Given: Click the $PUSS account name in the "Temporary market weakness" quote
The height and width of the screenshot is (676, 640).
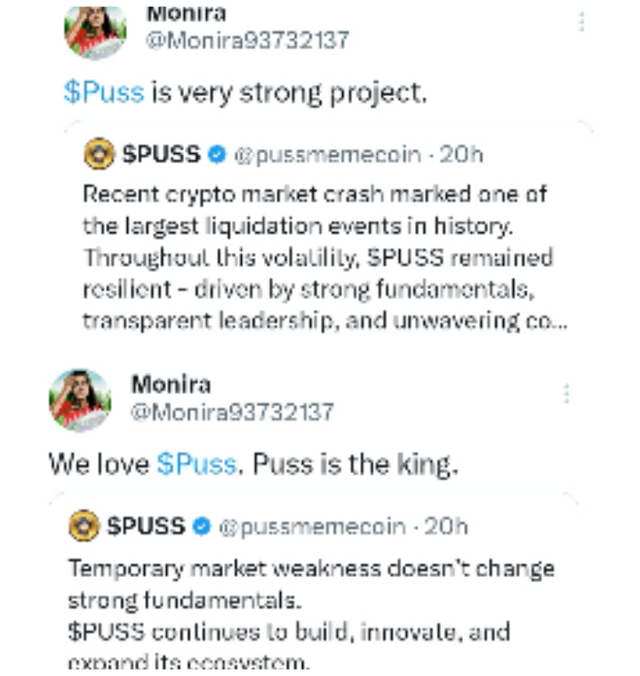Looking at the screenshot, I should (146, 526).
